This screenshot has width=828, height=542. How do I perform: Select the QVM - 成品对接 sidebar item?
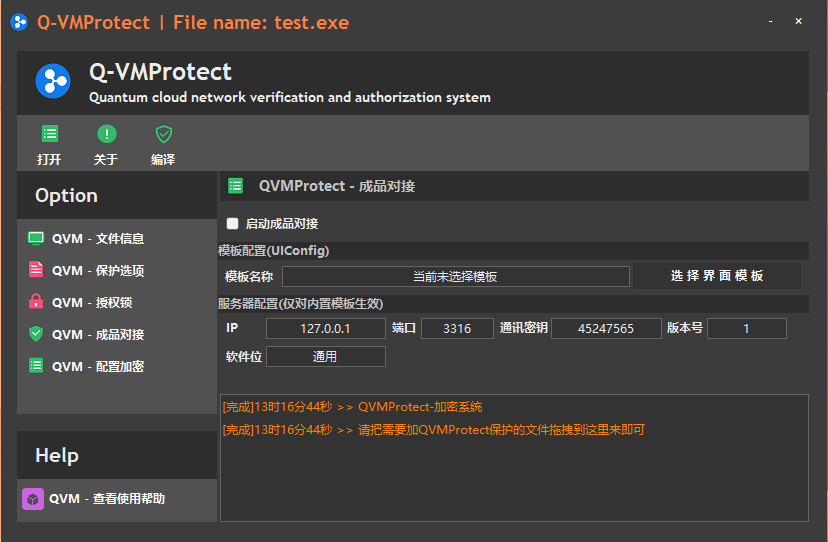coord(97,335)
